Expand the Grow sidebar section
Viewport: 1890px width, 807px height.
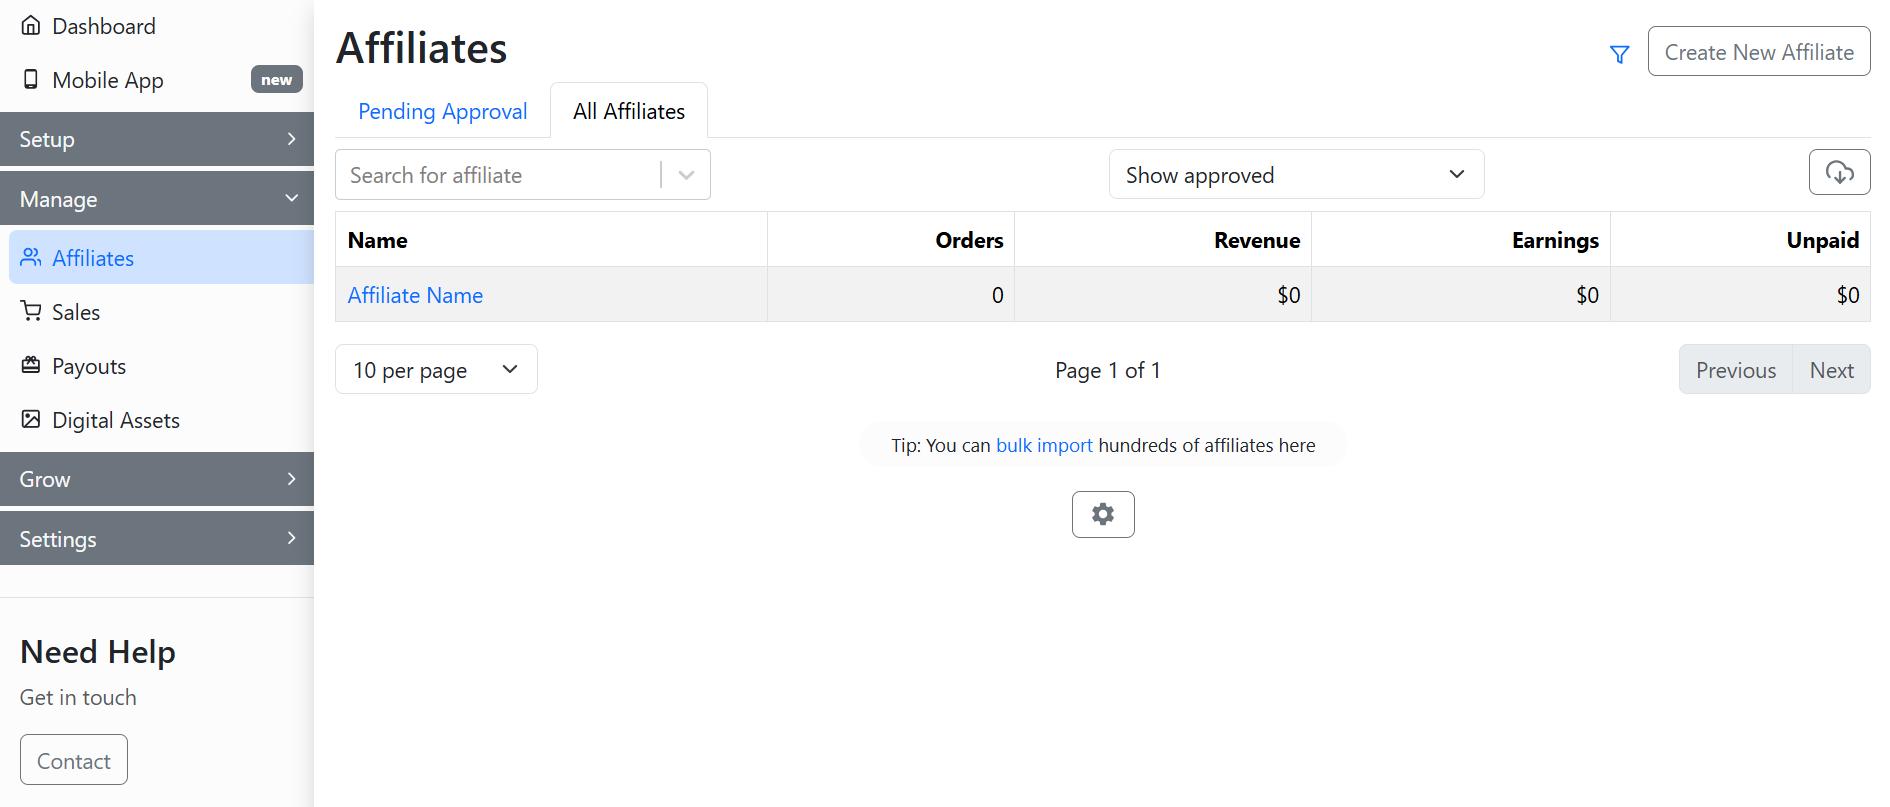pos(157,479)
